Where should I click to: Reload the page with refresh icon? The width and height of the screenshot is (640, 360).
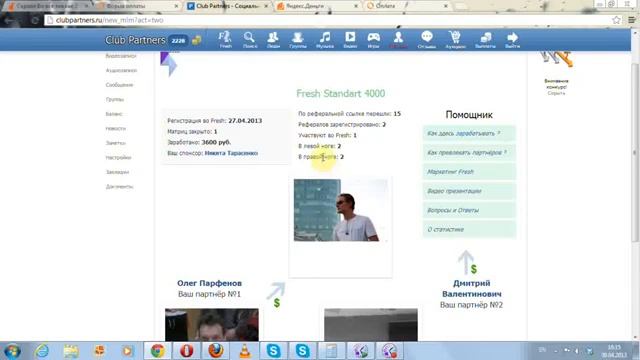coord(34,20)
